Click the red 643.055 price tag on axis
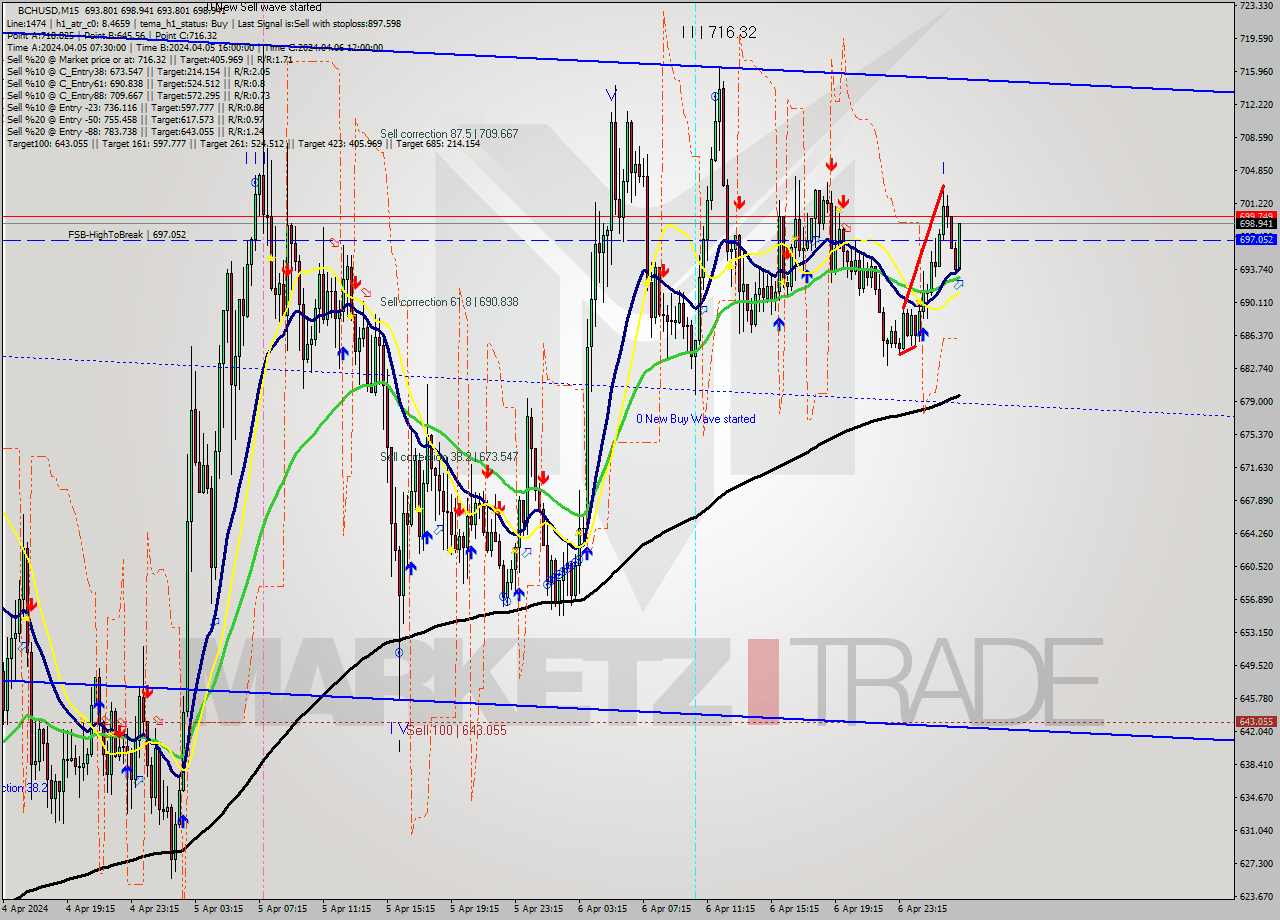This screenshot has height=920, width=1280. tap(1256, 721)
